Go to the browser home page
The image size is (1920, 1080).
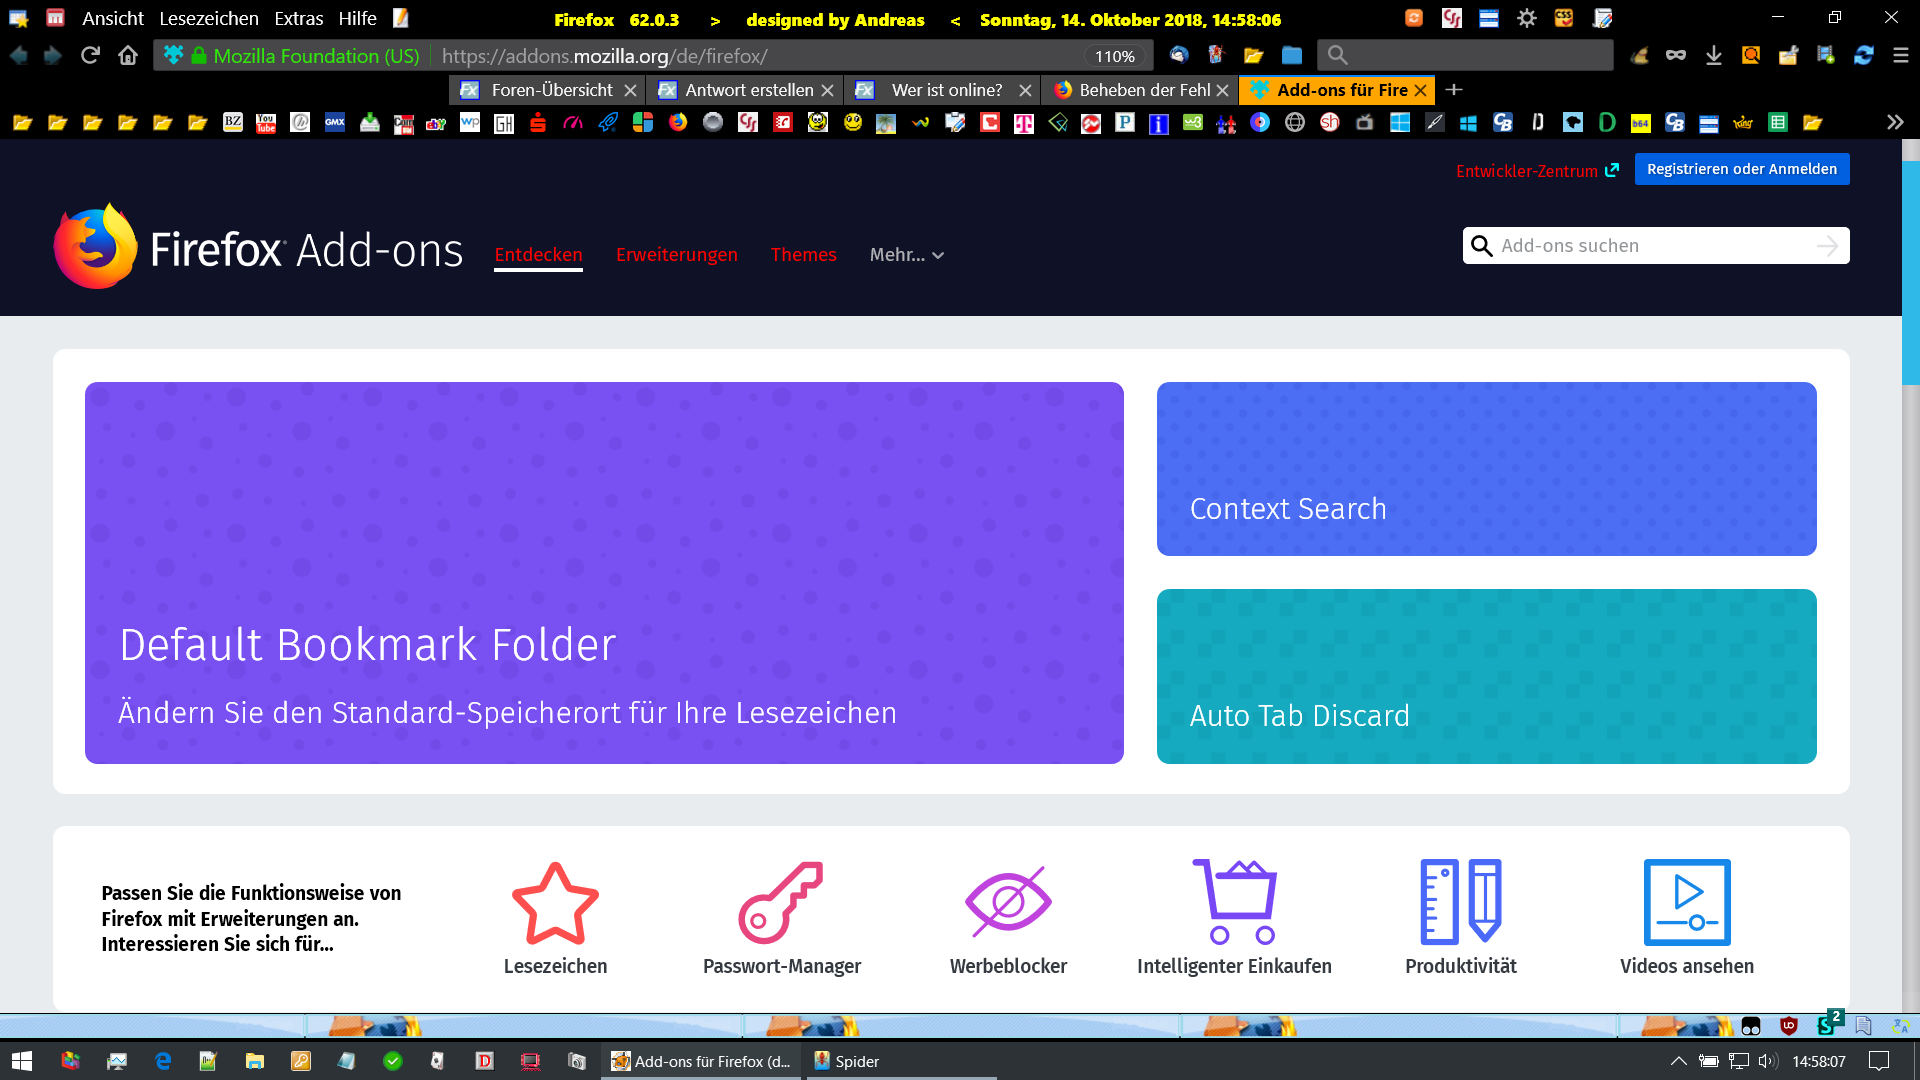click(128, 56)
